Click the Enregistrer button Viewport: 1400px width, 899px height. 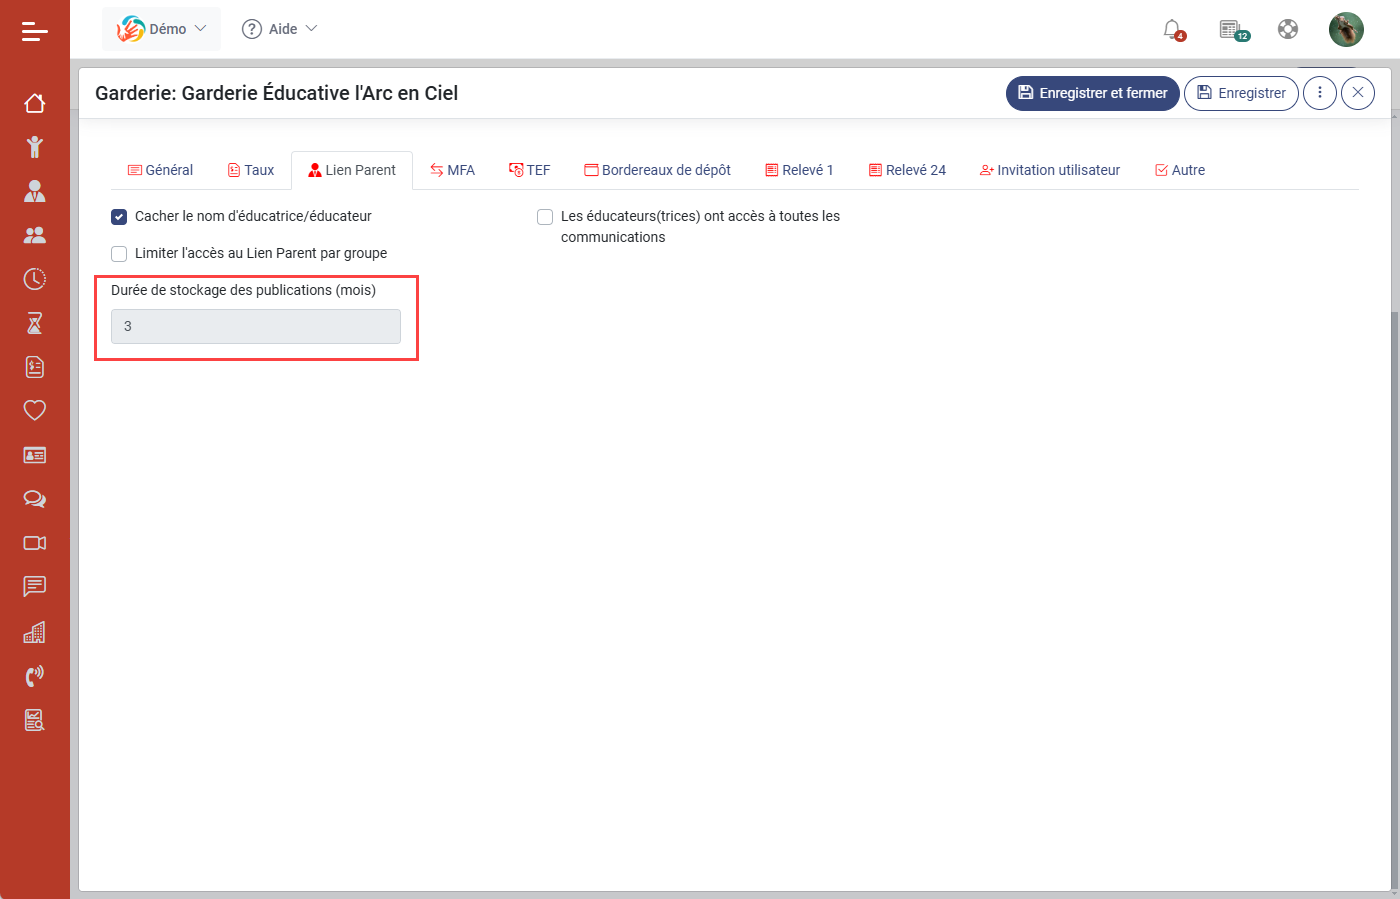(1242, 93)
